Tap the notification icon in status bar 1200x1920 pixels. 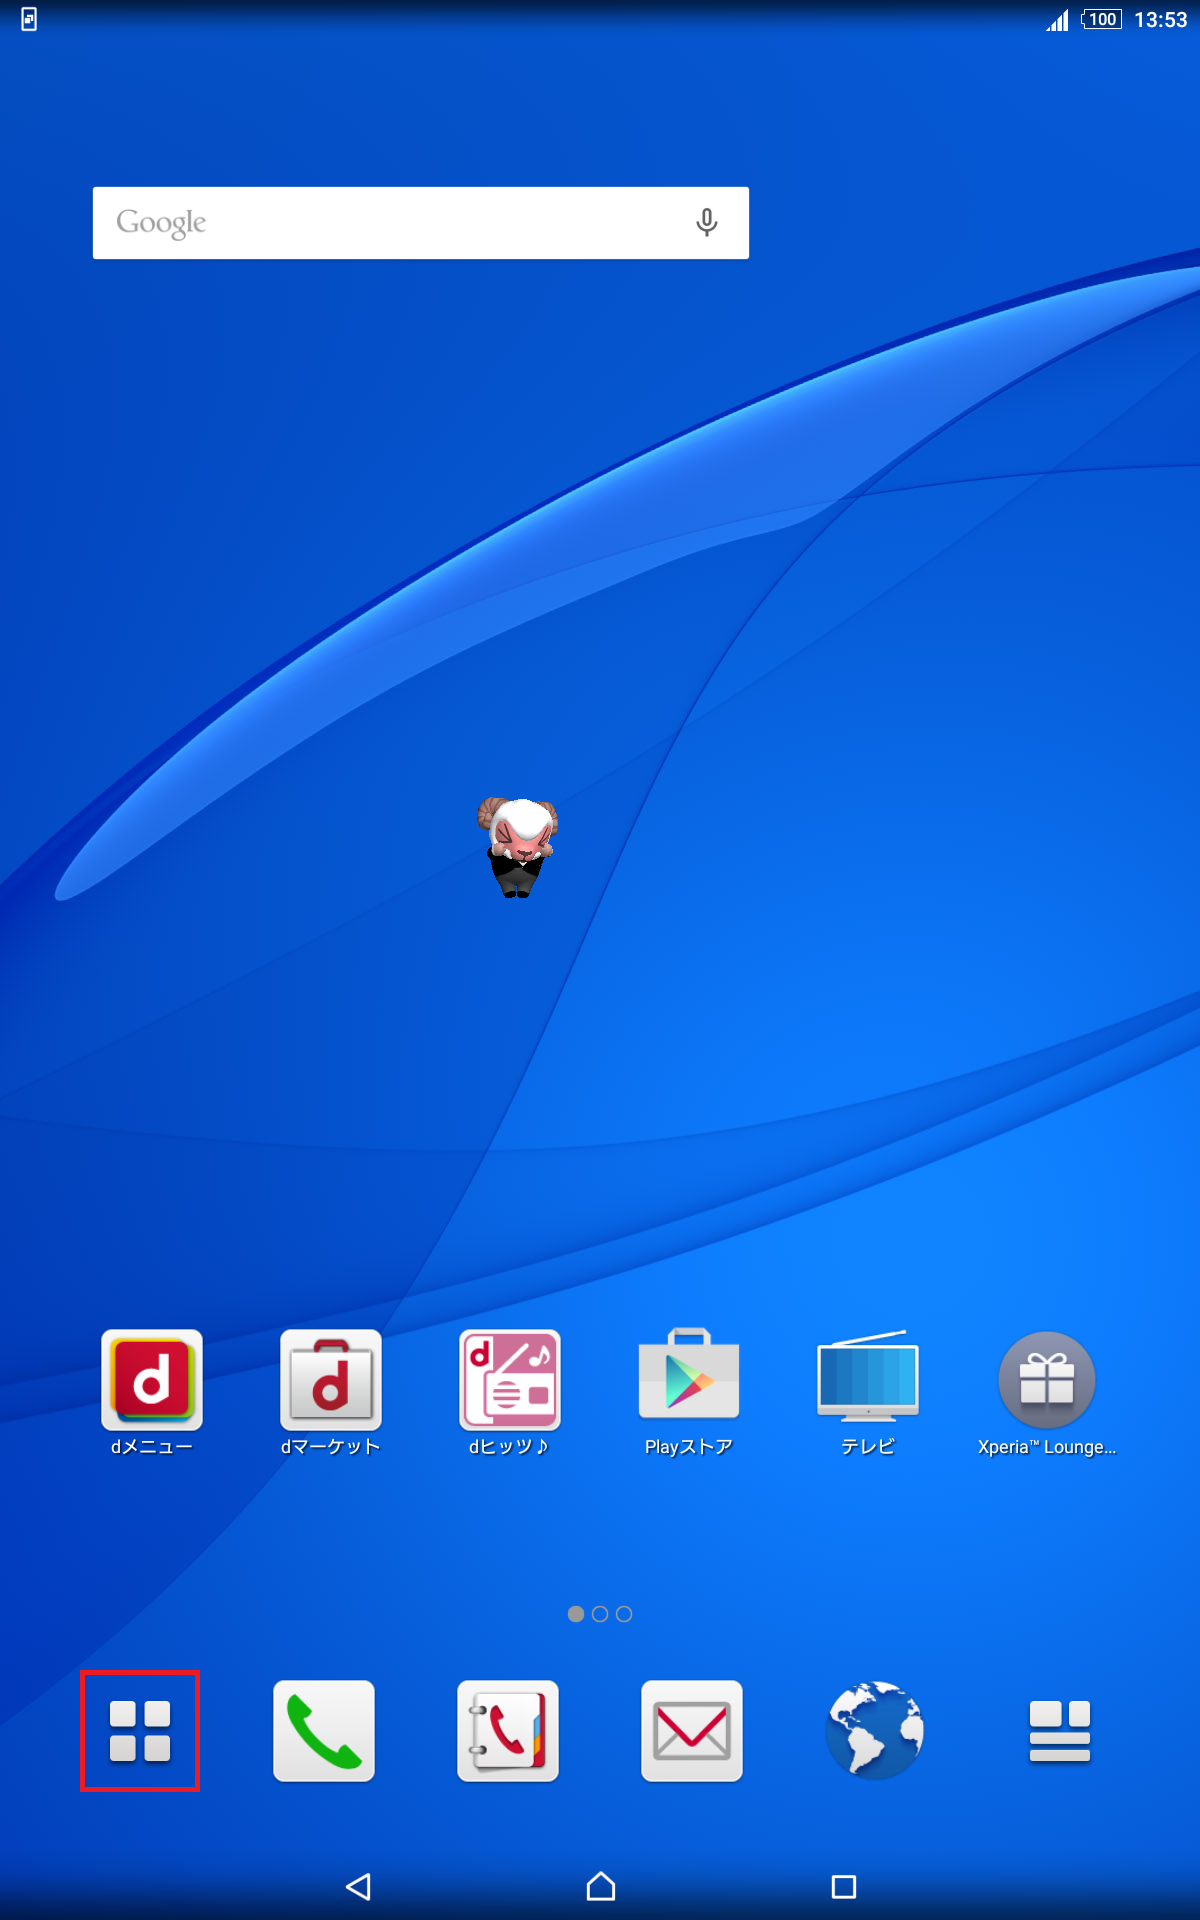pyautogui.click(x=29, y=19)
